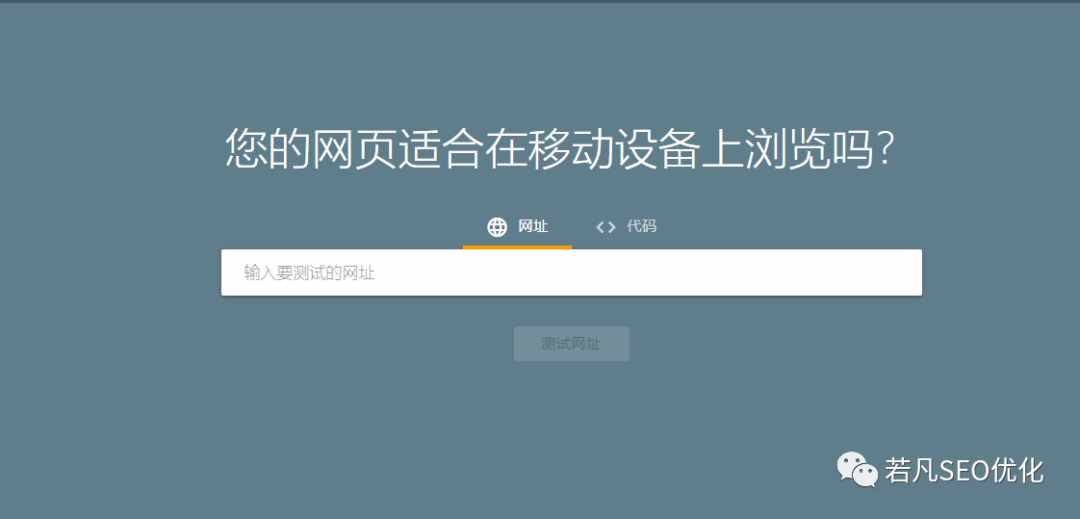This screenshot has height=519, width=1080.
Task: Click the heading 您的网页适合在移动设备上浏览吗
Action: 560,148
